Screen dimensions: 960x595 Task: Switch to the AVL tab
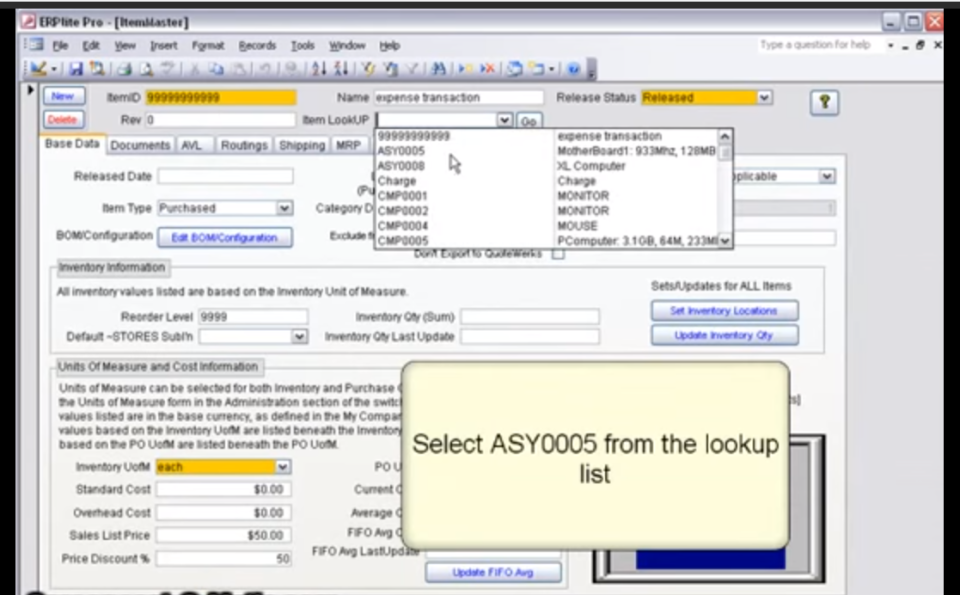[192, 145]
